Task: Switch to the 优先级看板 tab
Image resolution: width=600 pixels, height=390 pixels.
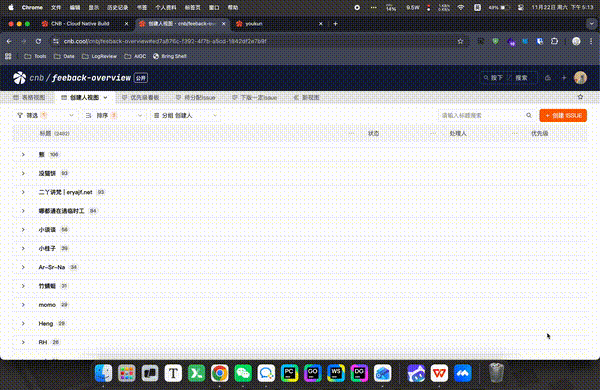Action: point(140,98)
